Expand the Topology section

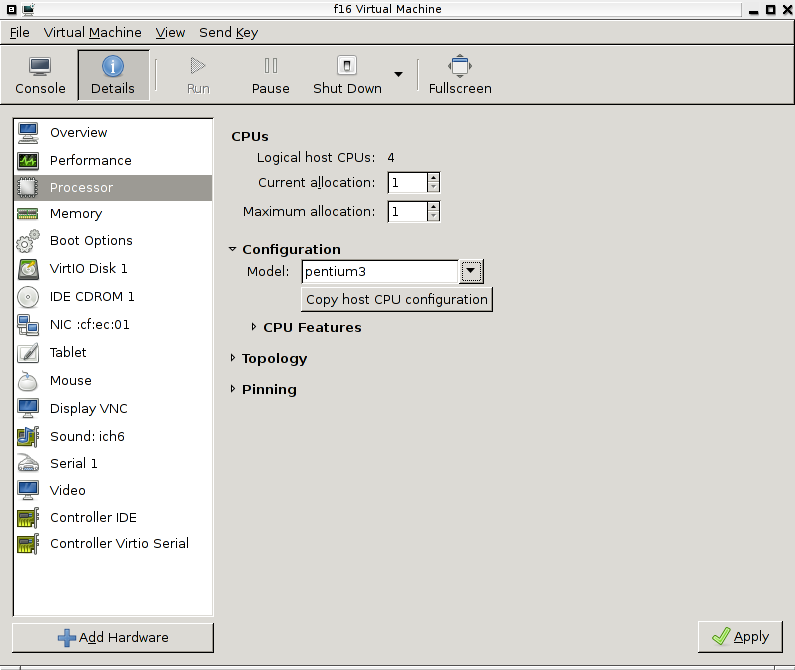[x=233, y=358]
